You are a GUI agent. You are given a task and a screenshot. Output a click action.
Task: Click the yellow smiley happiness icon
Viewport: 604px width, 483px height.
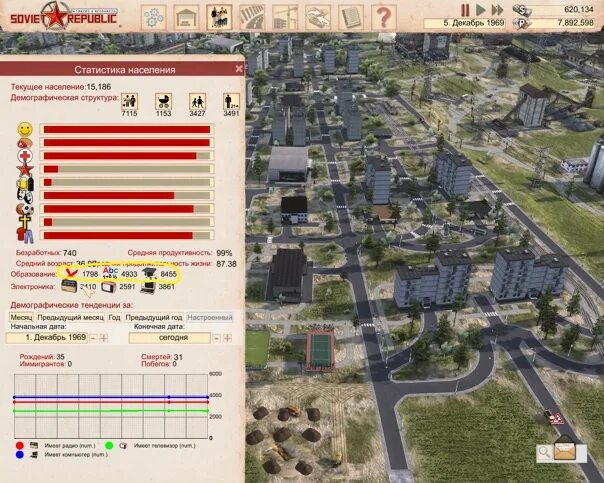(25, 129)
